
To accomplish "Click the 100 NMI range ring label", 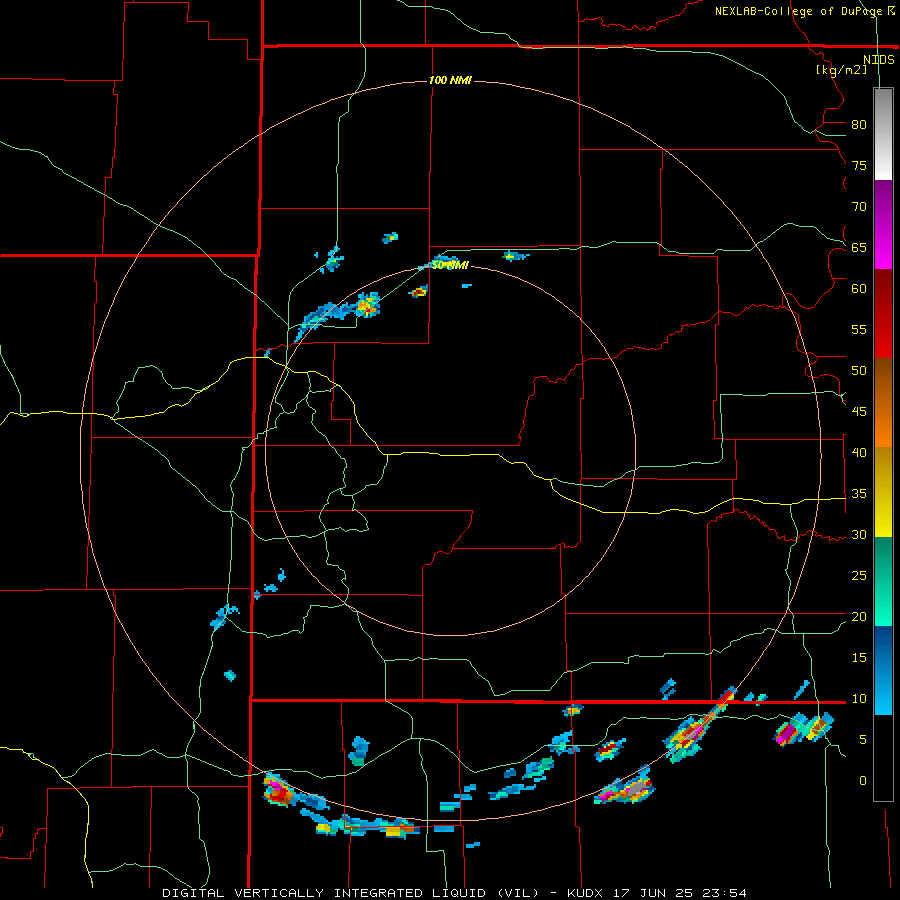I will click(x=450, y=80).
